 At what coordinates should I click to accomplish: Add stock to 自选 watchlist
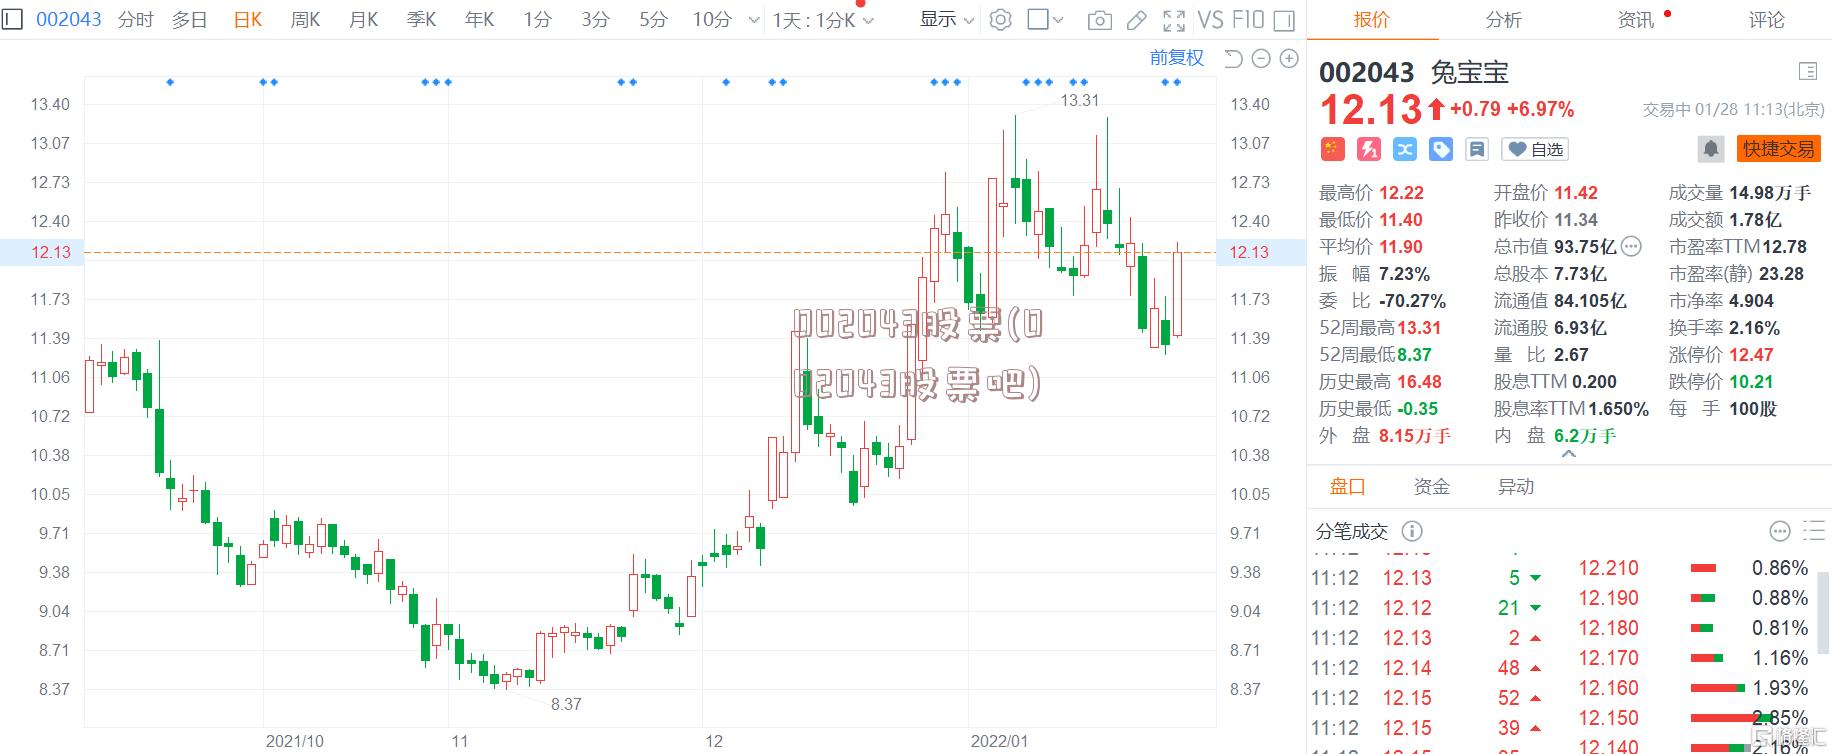click(x=1535, y=149)
